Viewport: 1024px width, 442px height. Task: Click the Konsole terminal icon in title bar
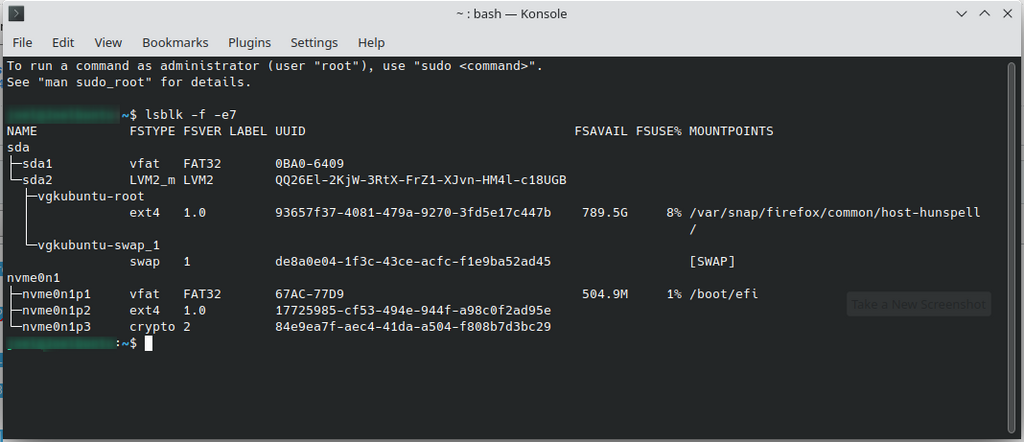pos(18,13)
